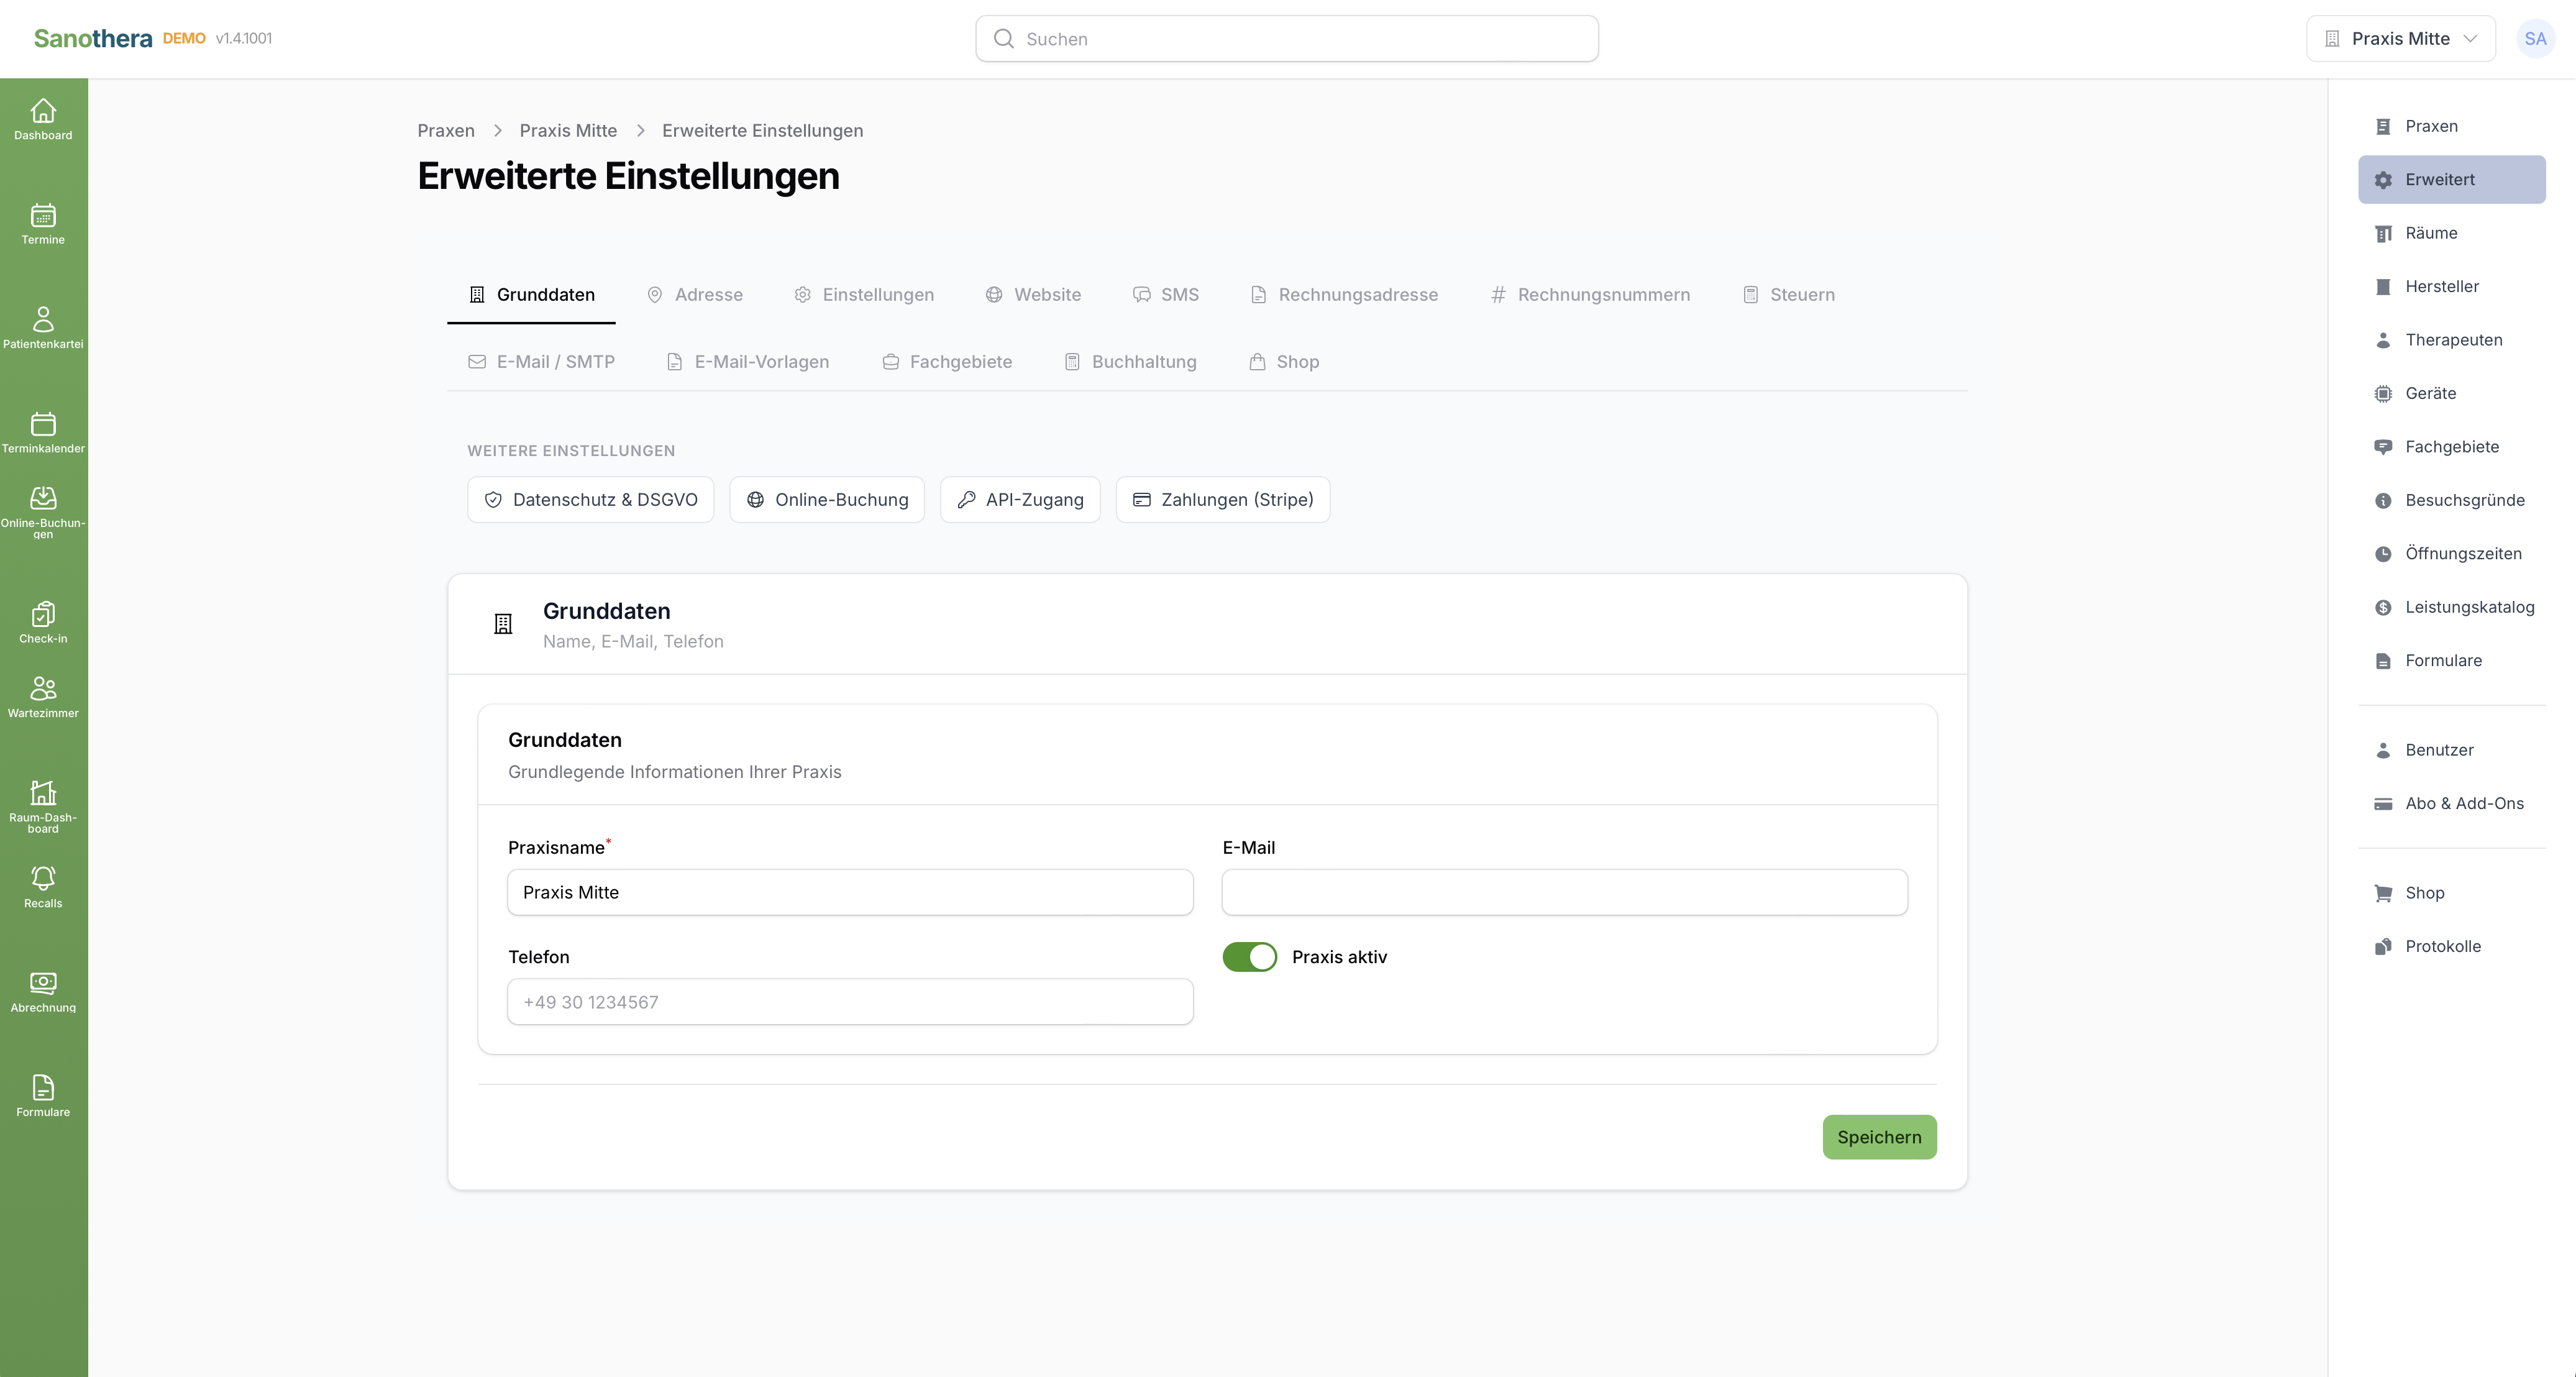Image resolution: width=2576 pixels, height=1377 pixels.
Task: Open Formulare in the right panel
Action: click(2452, 660)
